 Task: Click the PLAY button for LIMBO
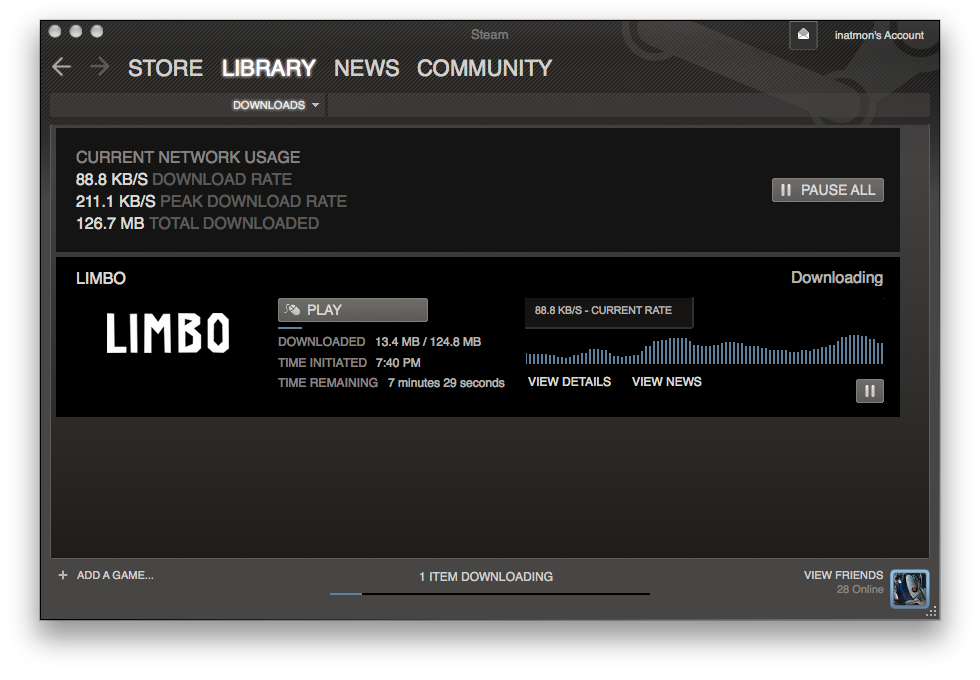click(x=352, y=310)
